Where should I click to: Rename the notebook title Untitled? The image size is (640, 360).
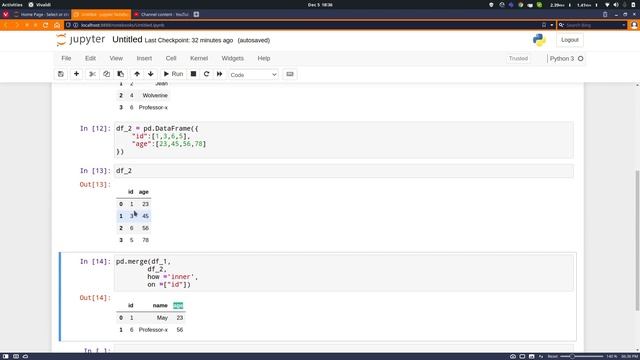127,40
